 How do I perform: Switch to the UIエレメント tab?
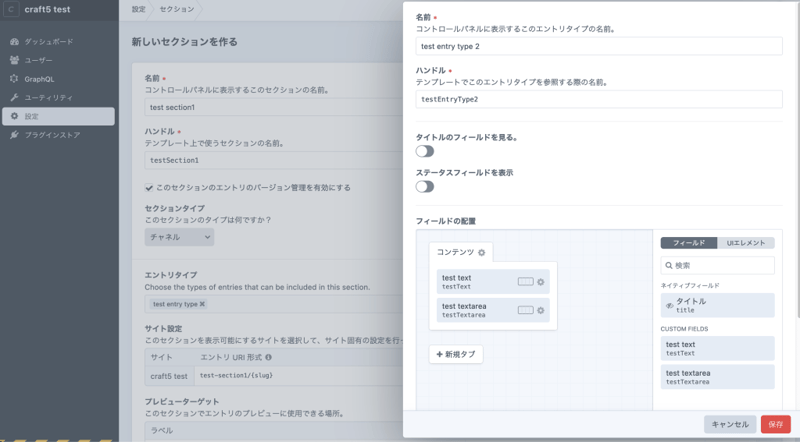click(746, 242)
